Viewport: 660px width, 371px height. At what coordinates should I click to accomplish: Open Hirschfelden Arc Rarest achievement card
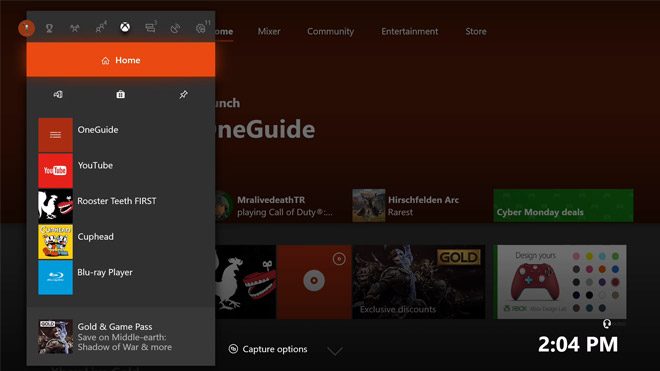406,206
